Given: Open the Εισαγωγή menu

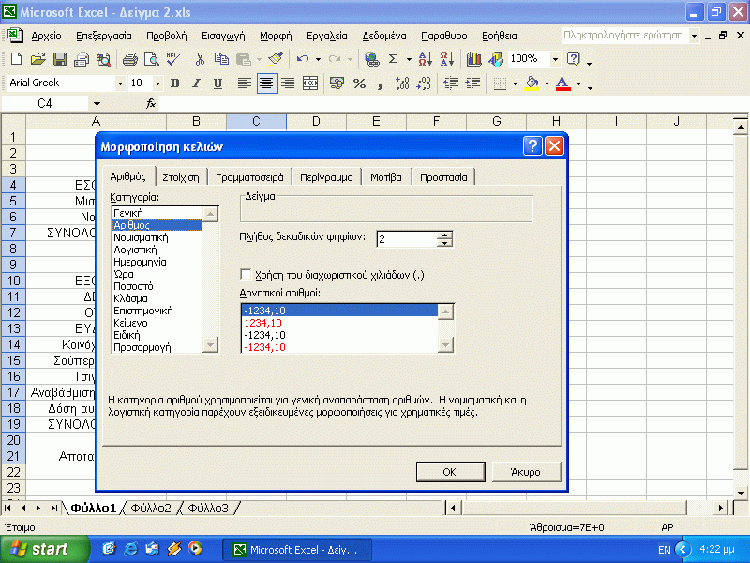Looking at the screenshot, I should 223,36.
